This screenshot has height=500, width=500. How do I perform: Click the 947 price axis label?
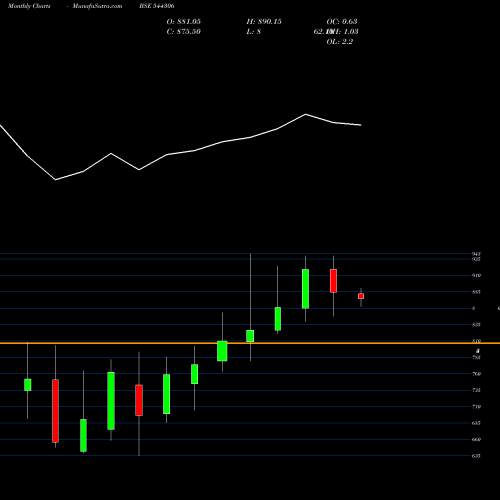(476, 254)
